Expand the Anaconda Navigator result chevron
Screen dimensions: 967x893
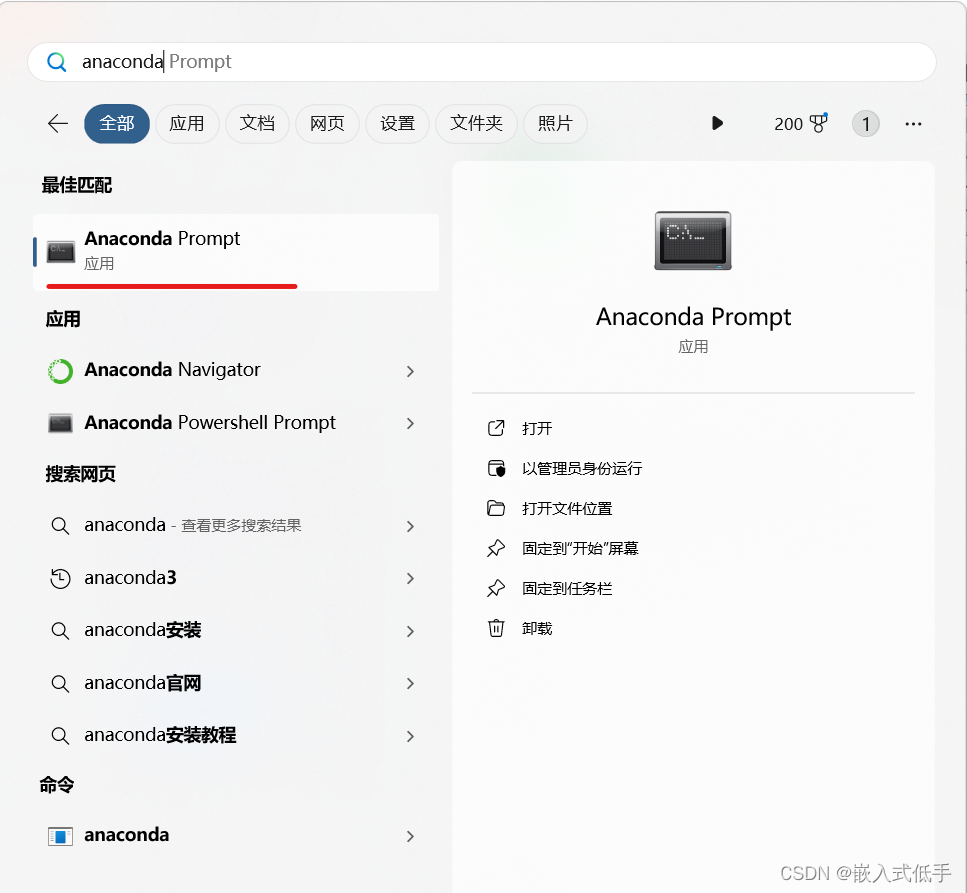pyautogui.click(x=410, y=371)
